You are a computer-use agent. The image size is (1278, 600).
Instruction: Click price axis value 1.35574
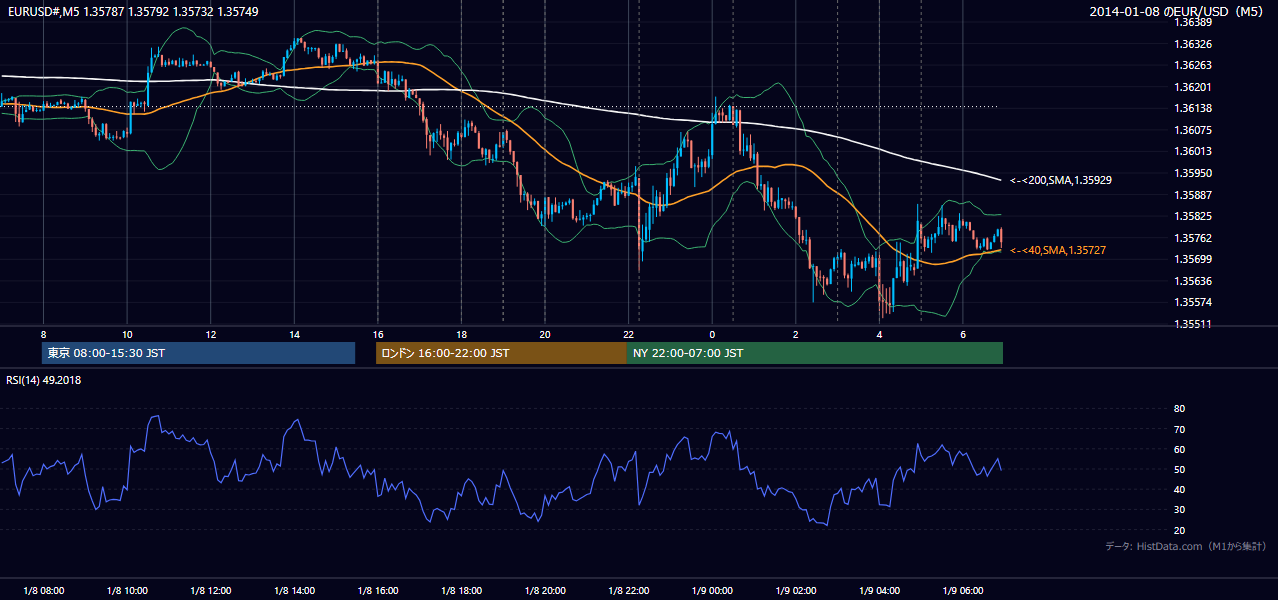pos(1193,302)
